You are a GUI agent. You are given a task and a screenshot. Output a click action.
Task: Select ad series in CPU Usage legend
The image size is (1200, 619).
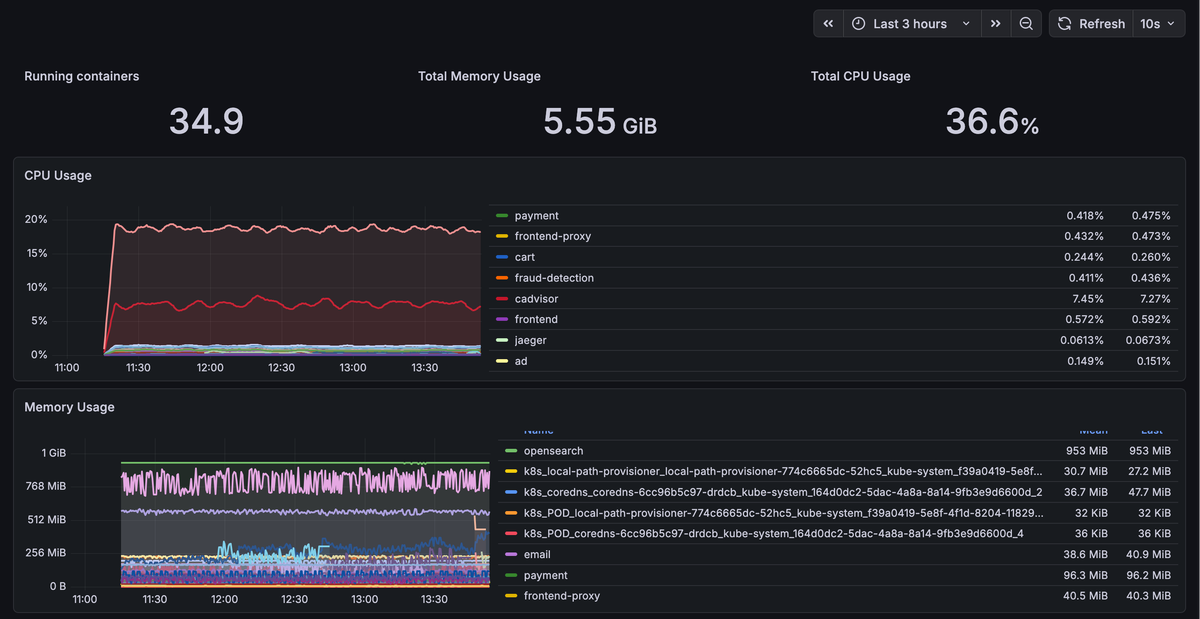520,361
